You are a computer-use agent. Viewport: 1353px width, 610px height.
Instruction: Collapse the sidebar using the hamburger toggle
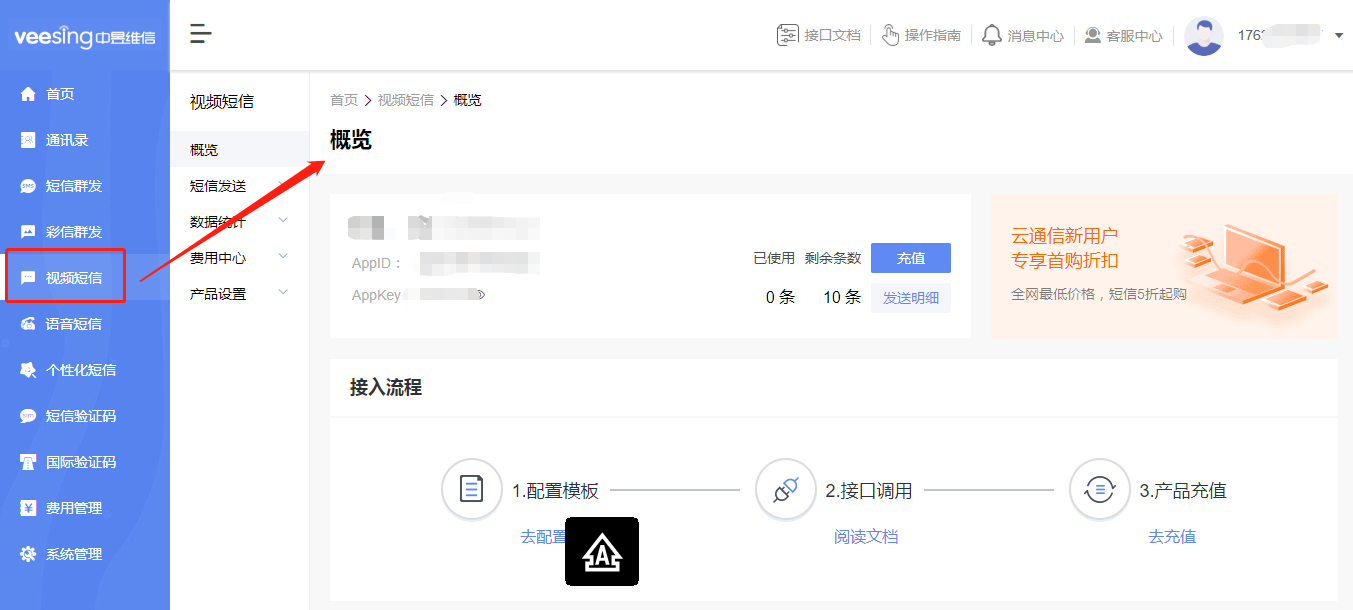(200, 33)
